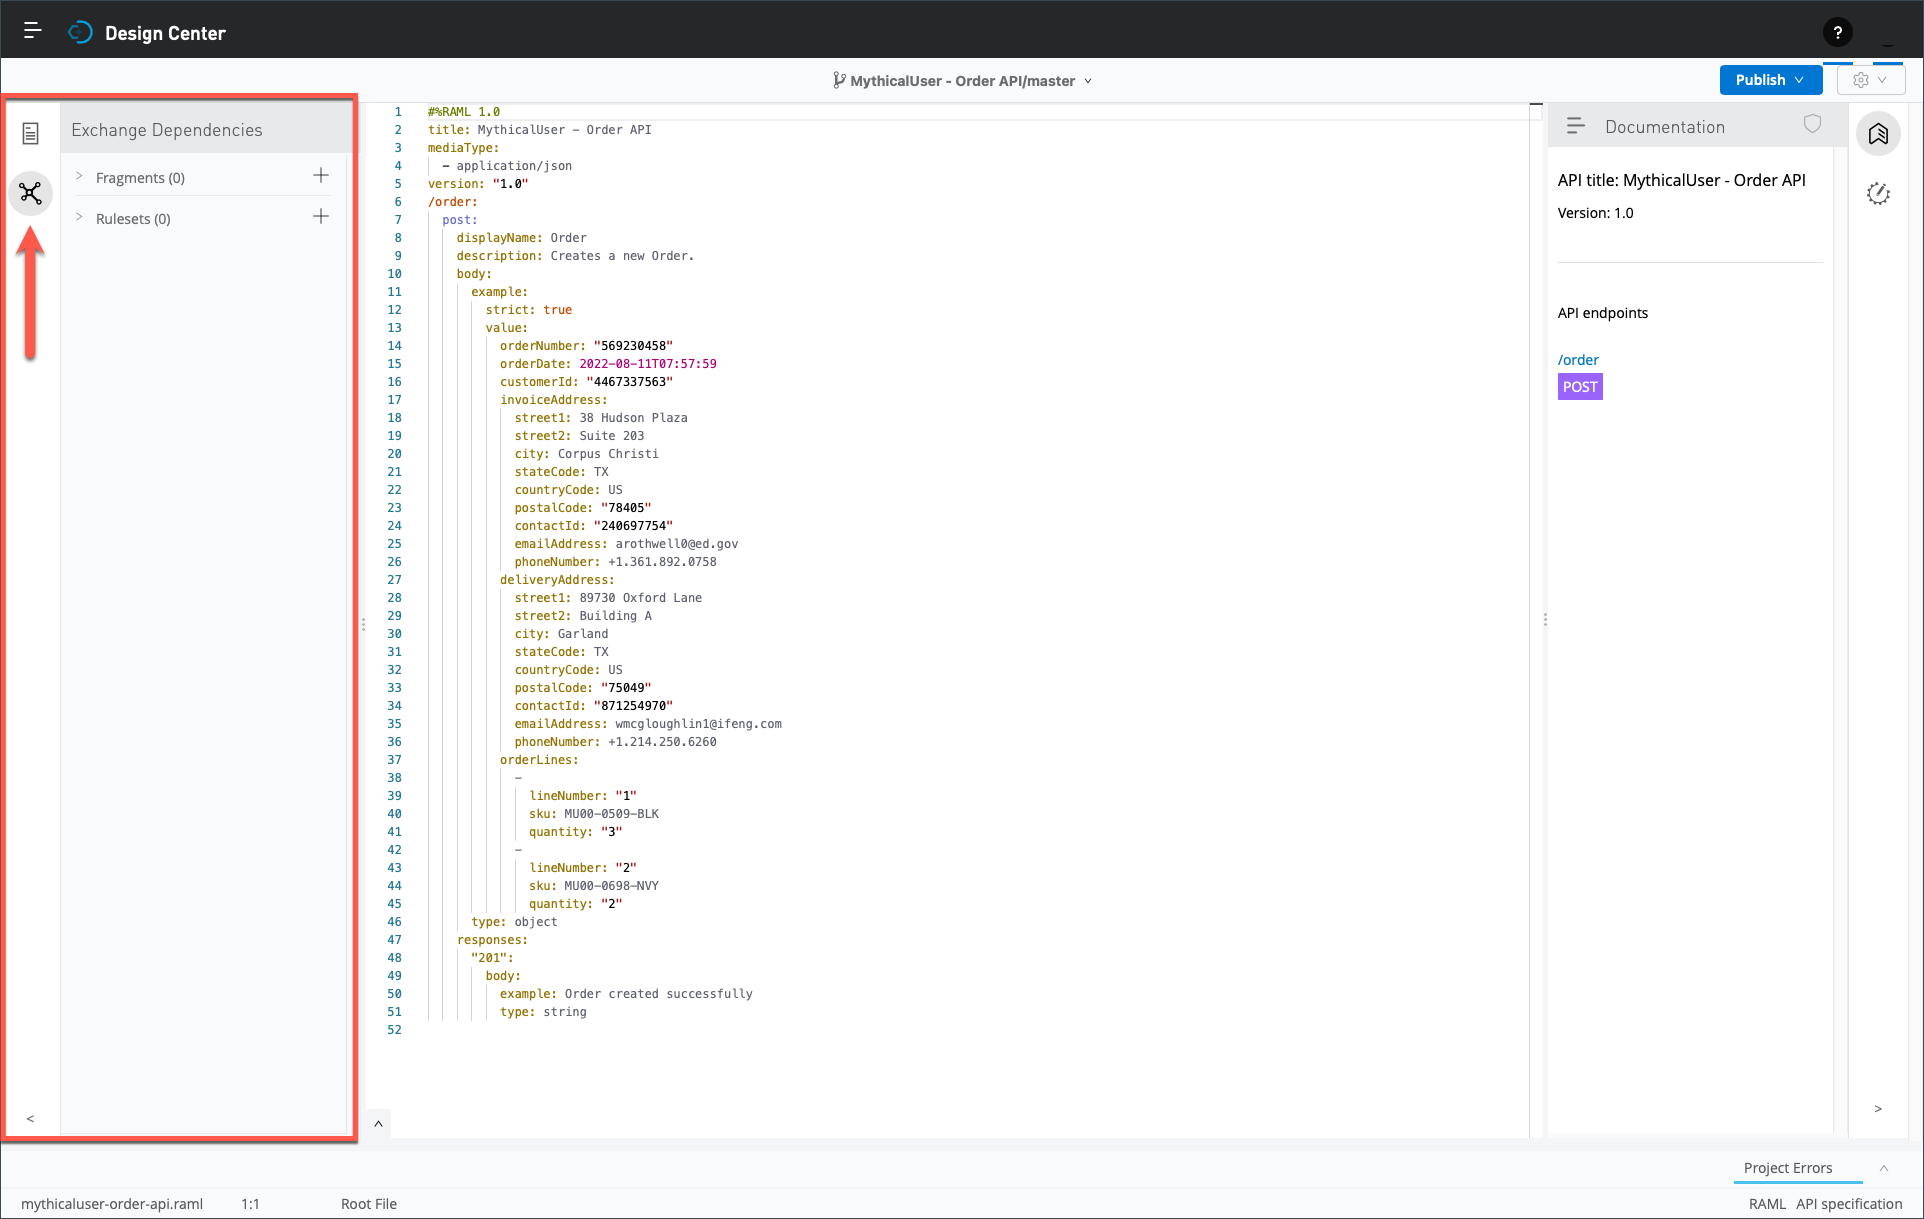Open the settings gear dropdown
Screen dimensions: 1924x1219
pyautogui.click(x=1870, y=80)
